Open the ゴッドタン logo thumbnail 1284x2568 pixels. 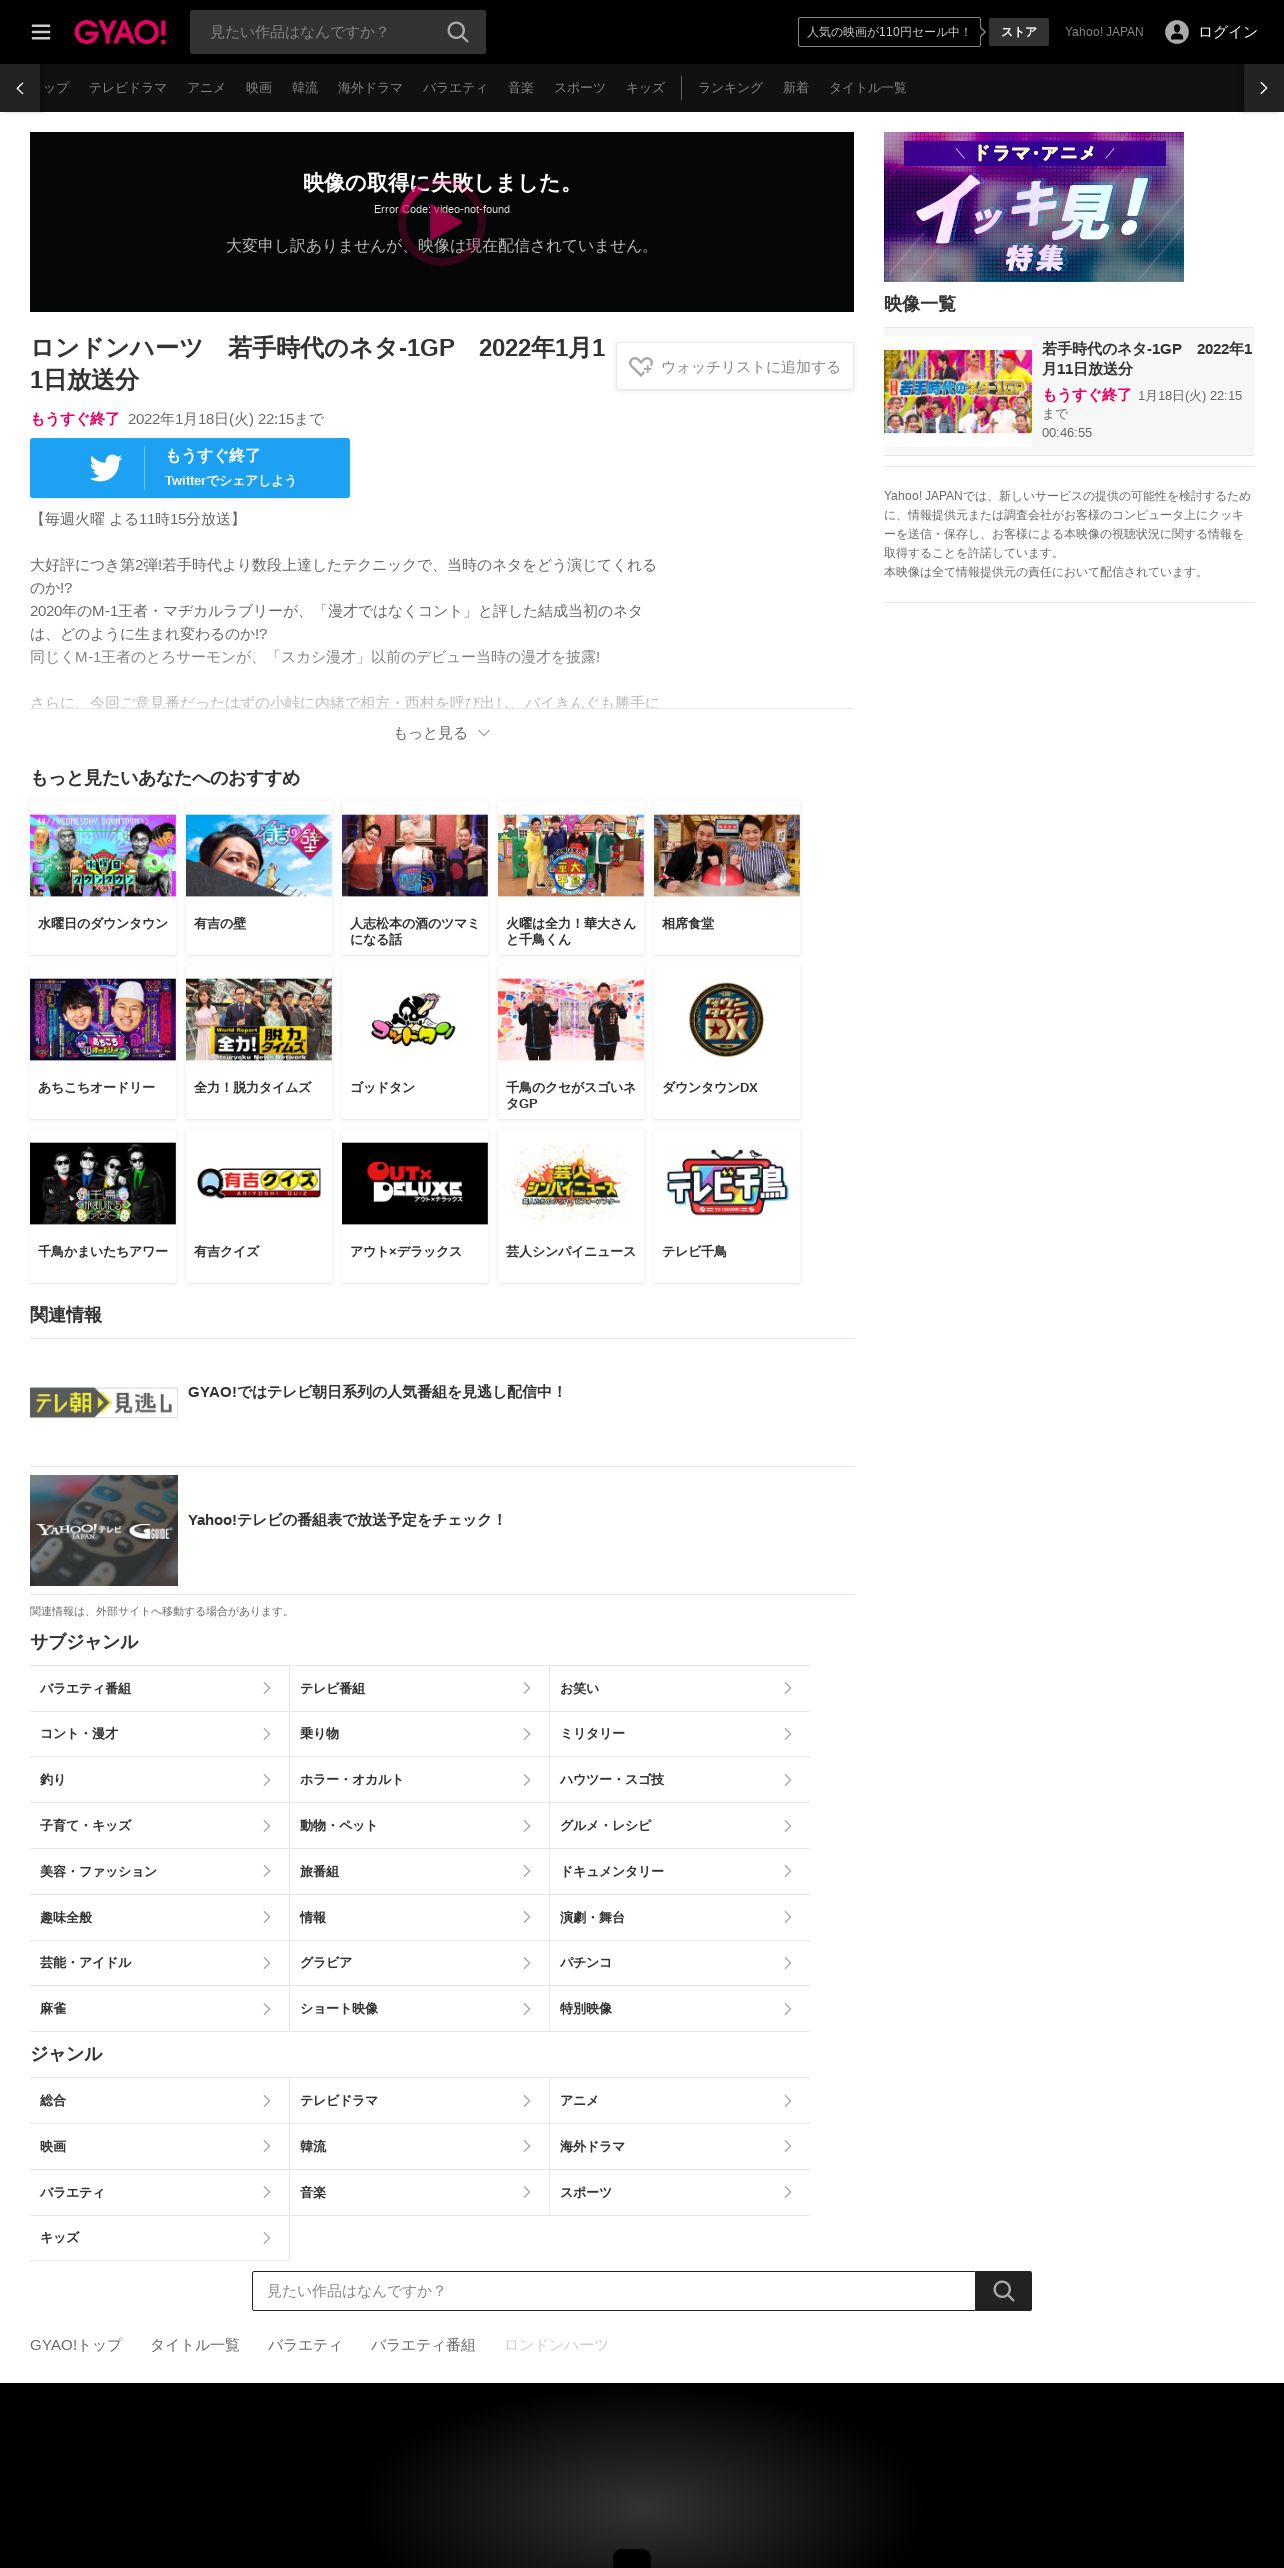pos(415,1019)
